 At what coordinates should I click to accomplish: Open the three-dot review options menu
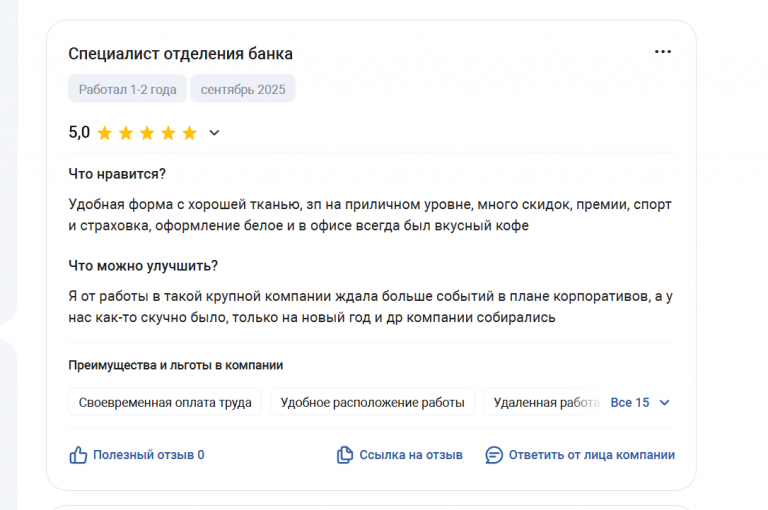[663, 52]
